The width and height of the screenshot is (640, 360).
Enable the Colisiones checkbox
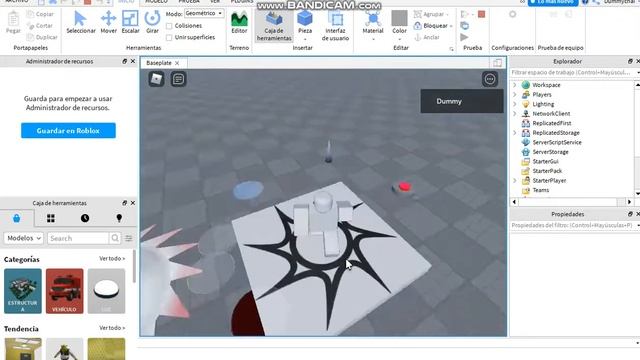pos(169,26)
